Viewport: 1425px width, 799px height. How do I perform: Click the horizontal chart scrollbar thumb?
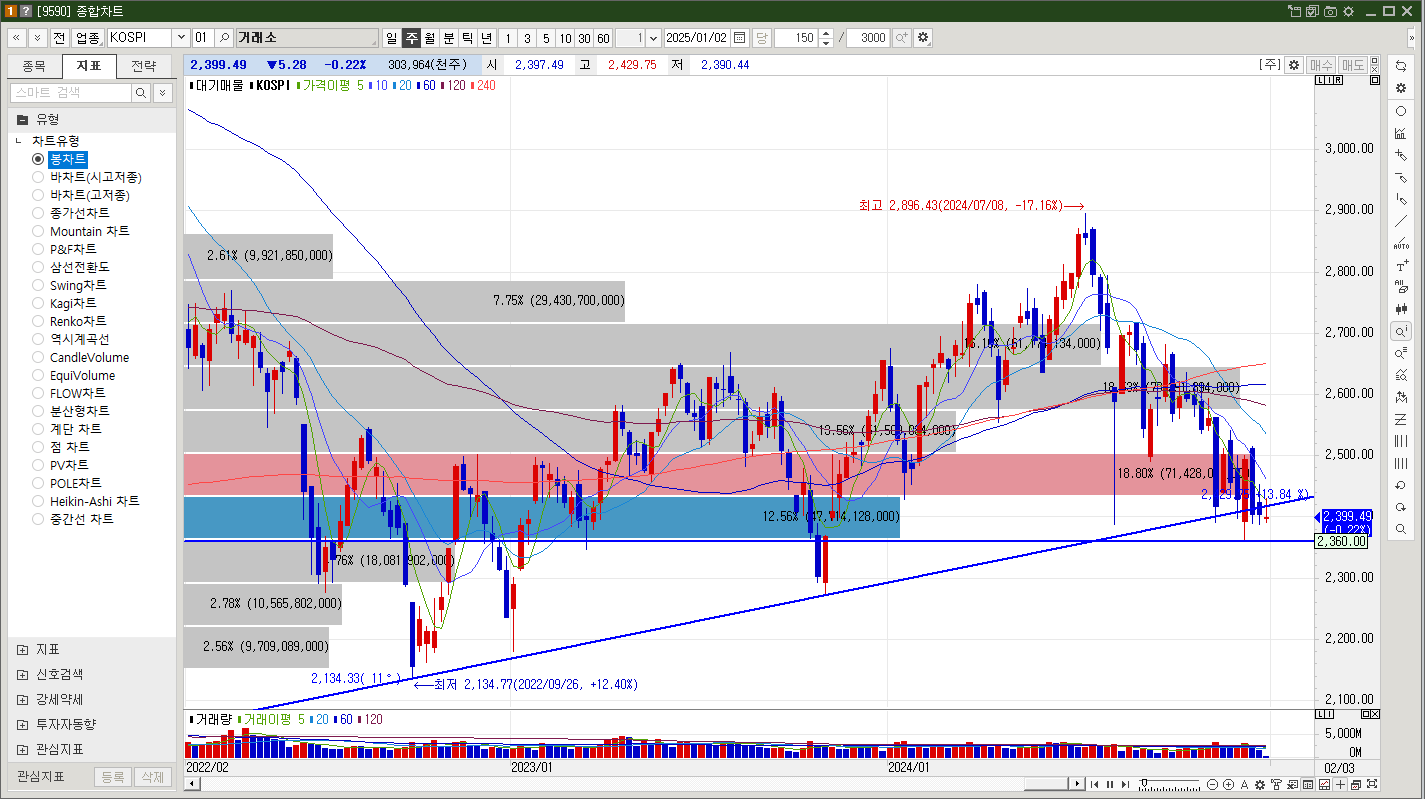coord(1047,784)
